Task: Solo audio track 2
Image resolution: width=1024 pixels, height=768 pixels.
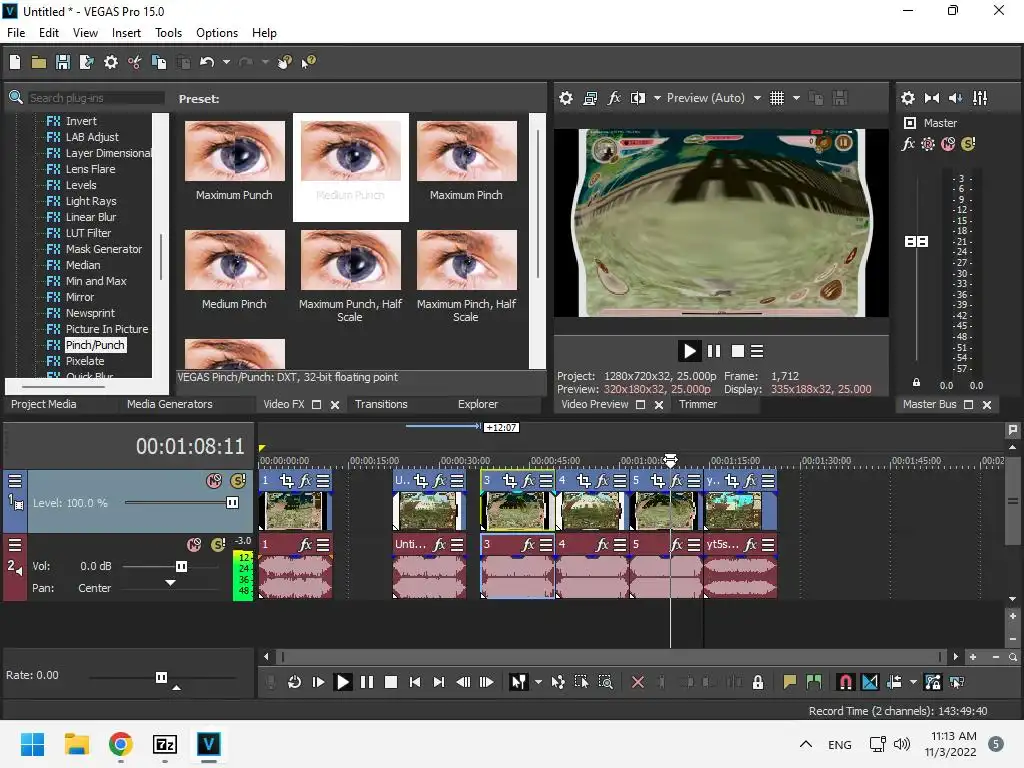Action: [219, 544]
